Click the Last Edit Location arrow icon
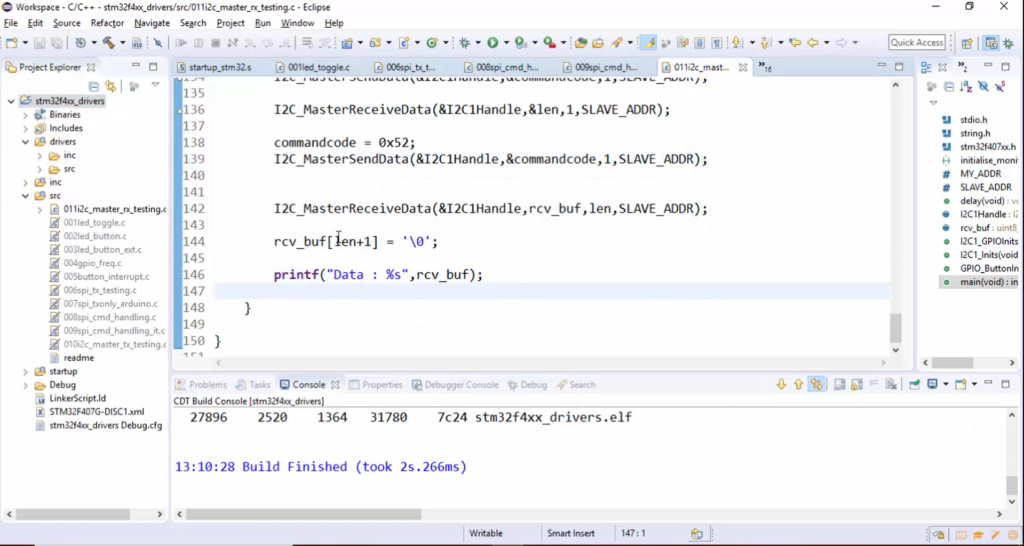Image resolution: width=1024 pixels, height=546 pixels. (x=795, y=42)
